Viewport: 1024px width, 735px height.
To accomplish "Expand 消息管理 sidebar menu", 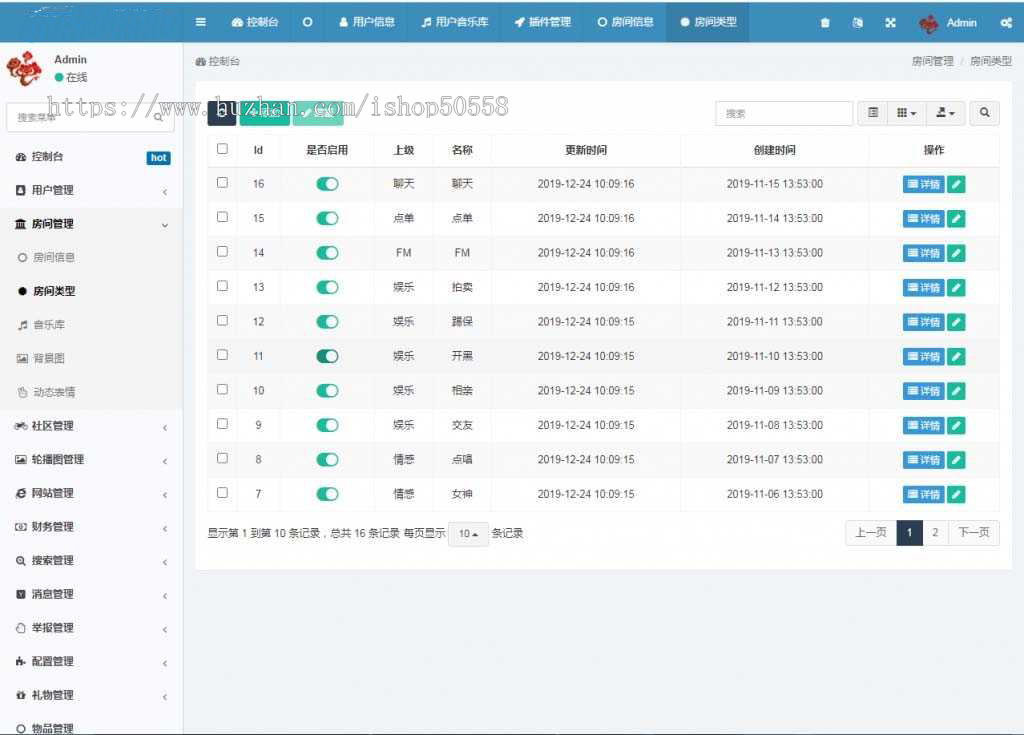I will (91, 594).
